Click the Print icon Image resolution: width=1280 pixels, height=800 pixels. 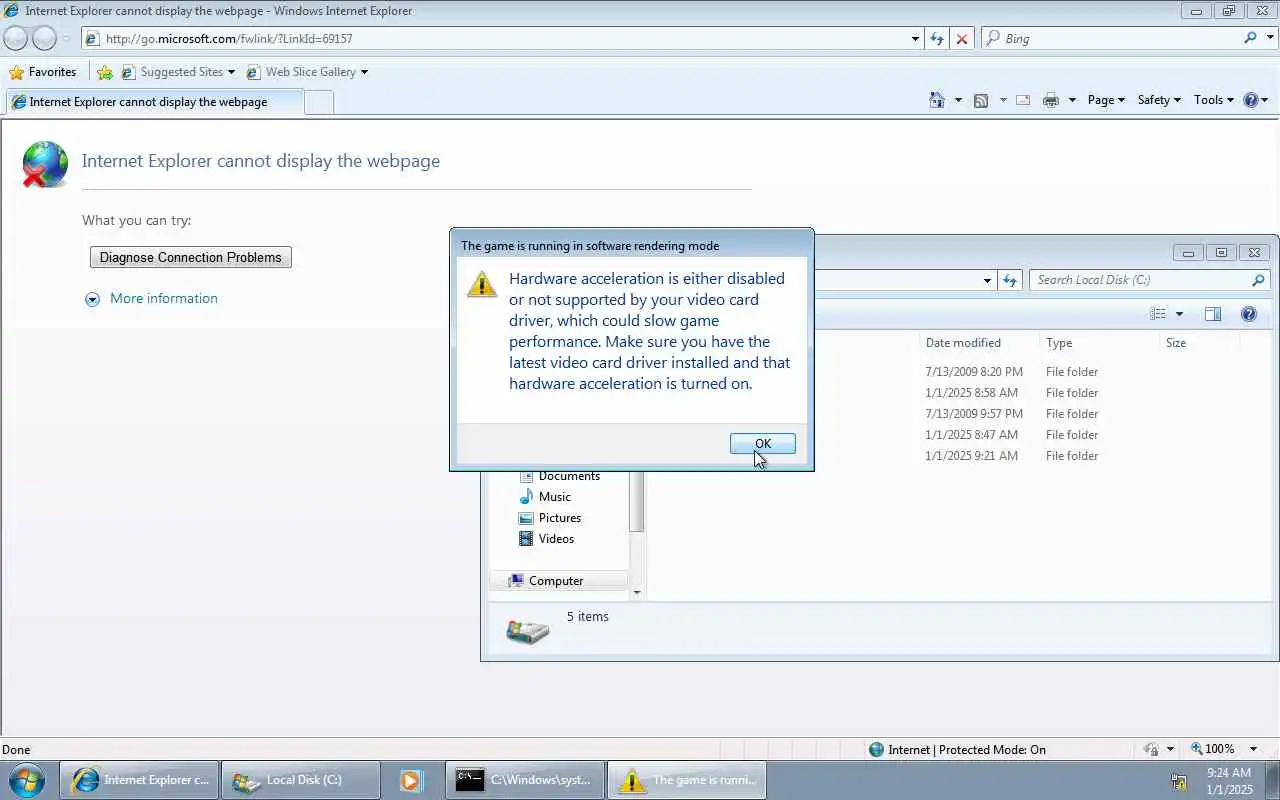click(1051, 100)
